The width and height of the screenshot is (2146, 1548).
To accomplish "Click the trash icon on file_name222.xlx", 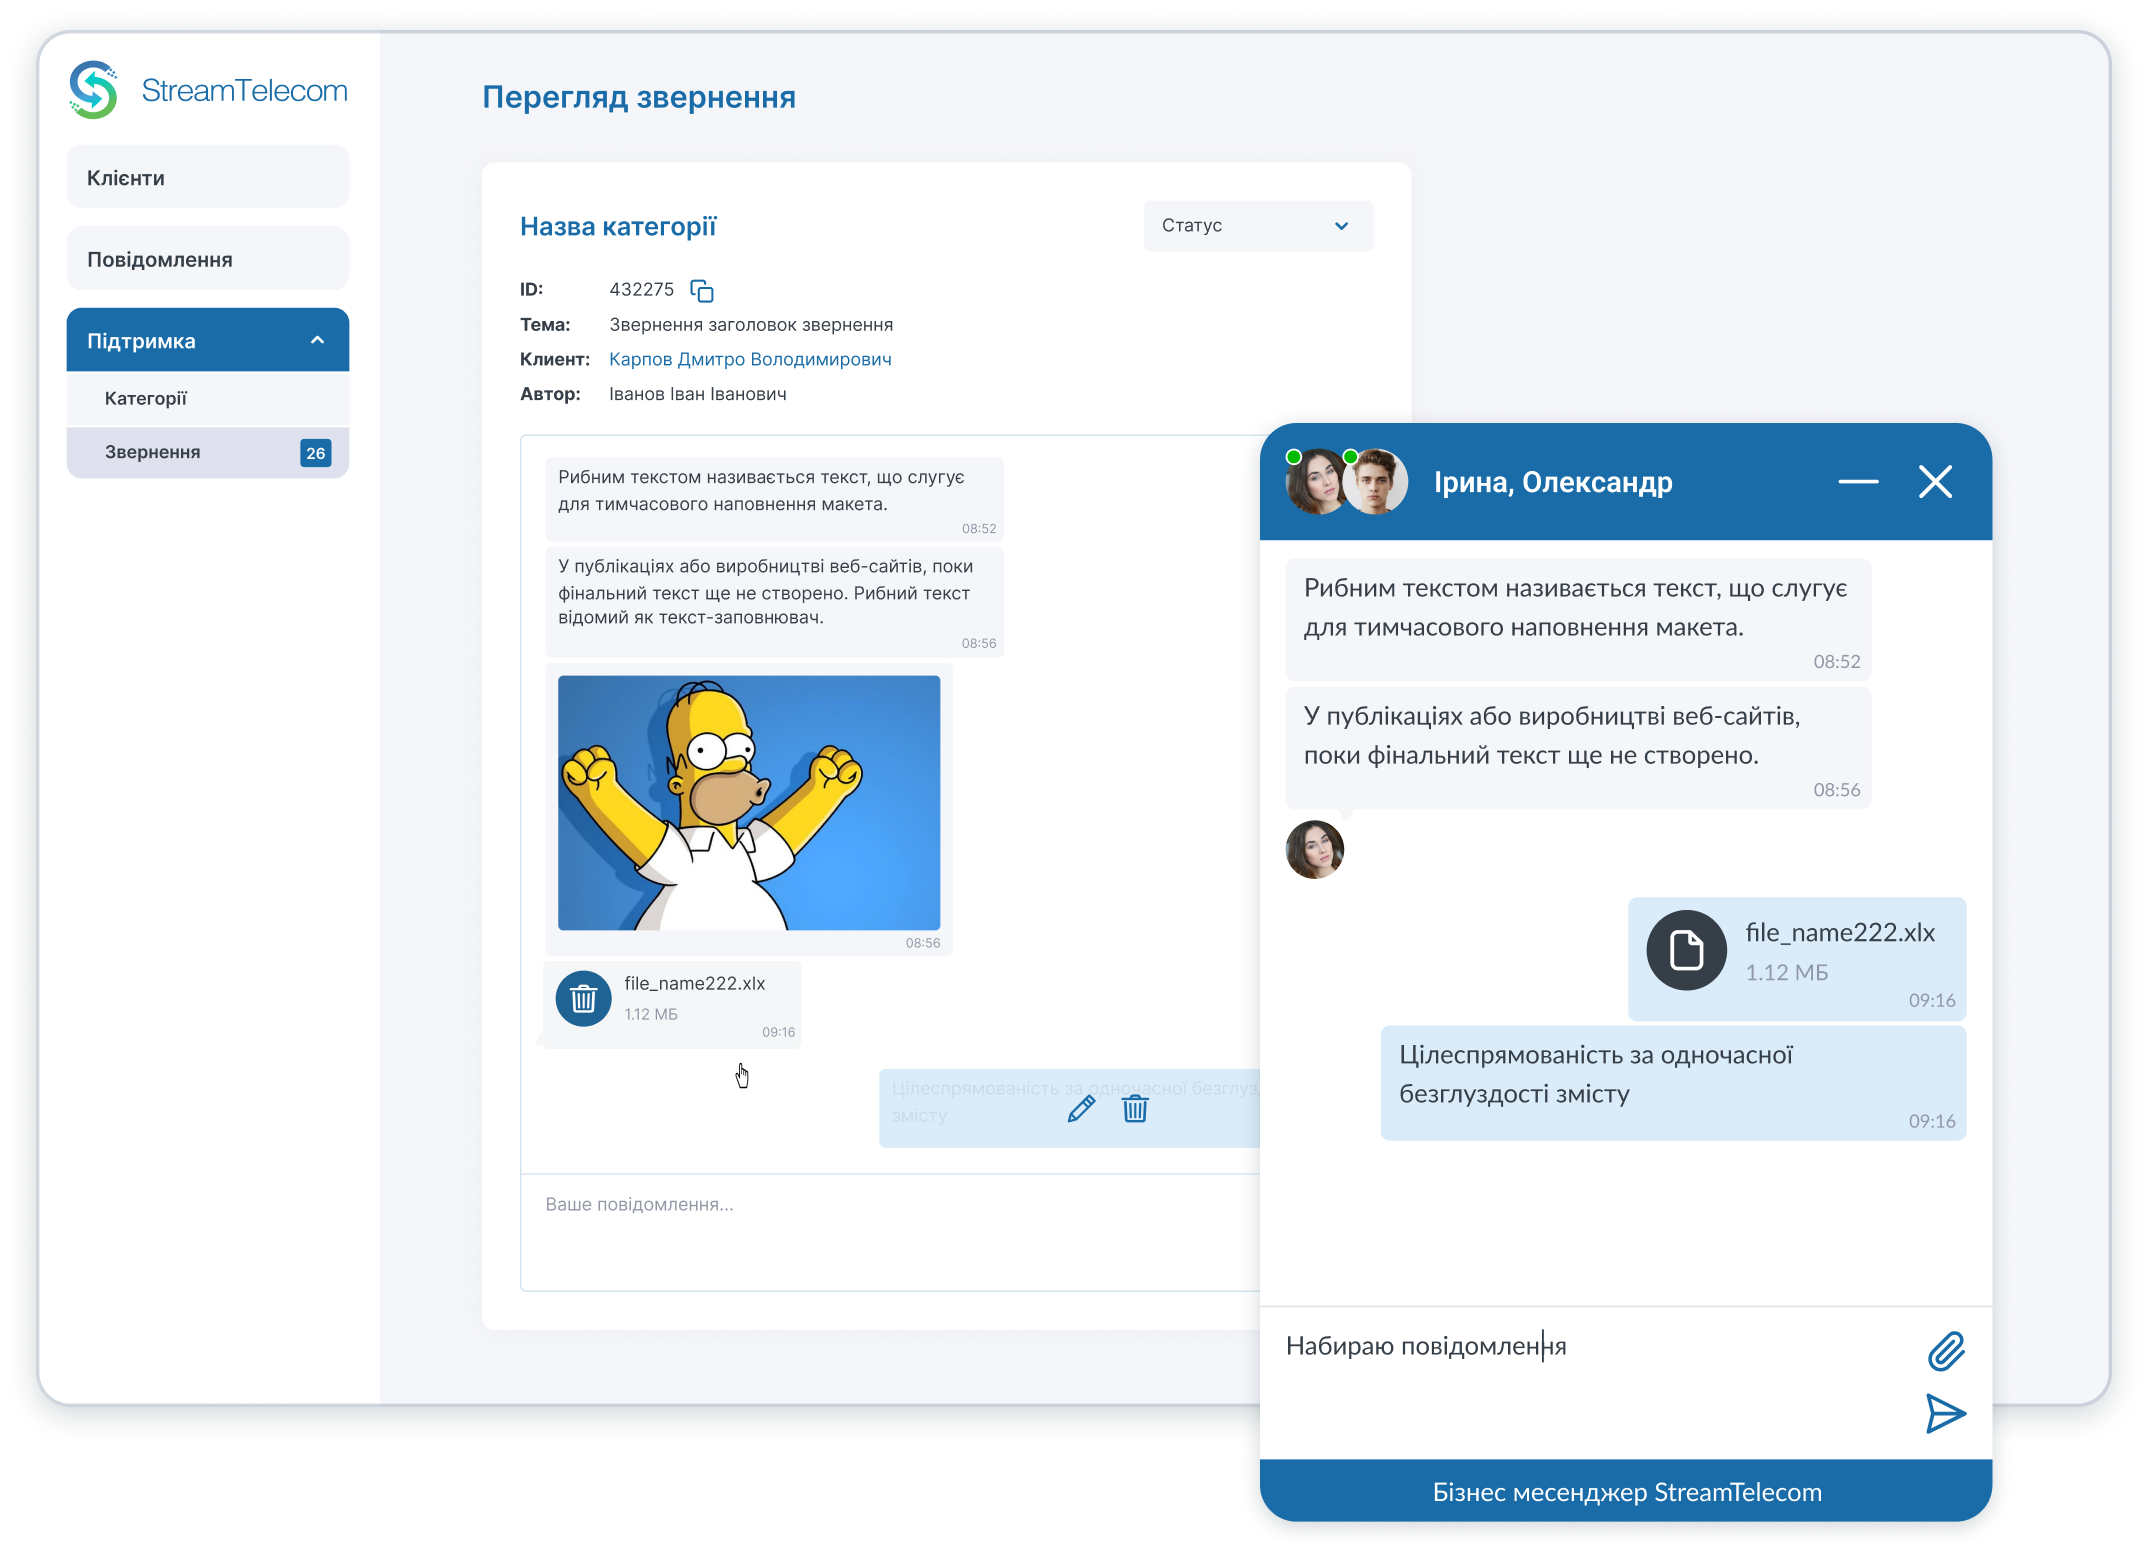I will coord(584,998).
